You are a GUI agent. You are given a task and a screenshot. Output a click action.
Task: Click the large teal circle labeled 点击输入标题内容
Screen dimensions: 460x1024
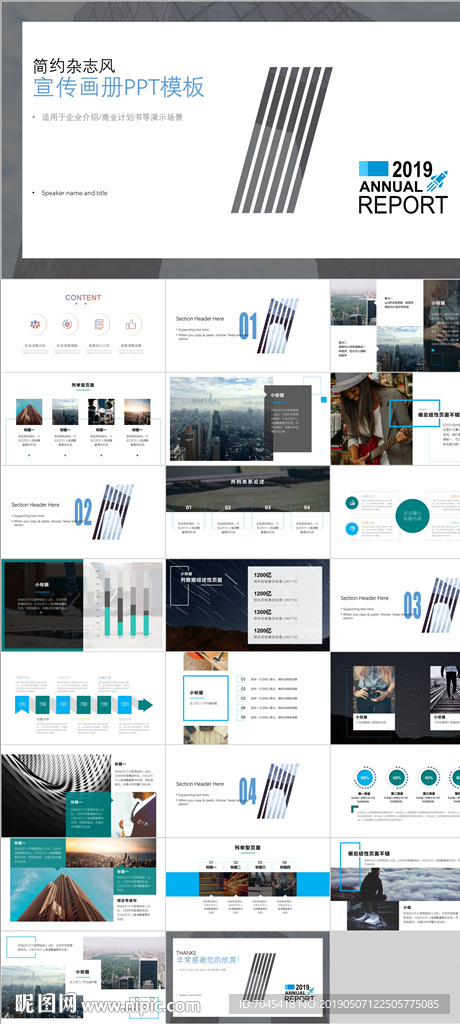point(413,517)
